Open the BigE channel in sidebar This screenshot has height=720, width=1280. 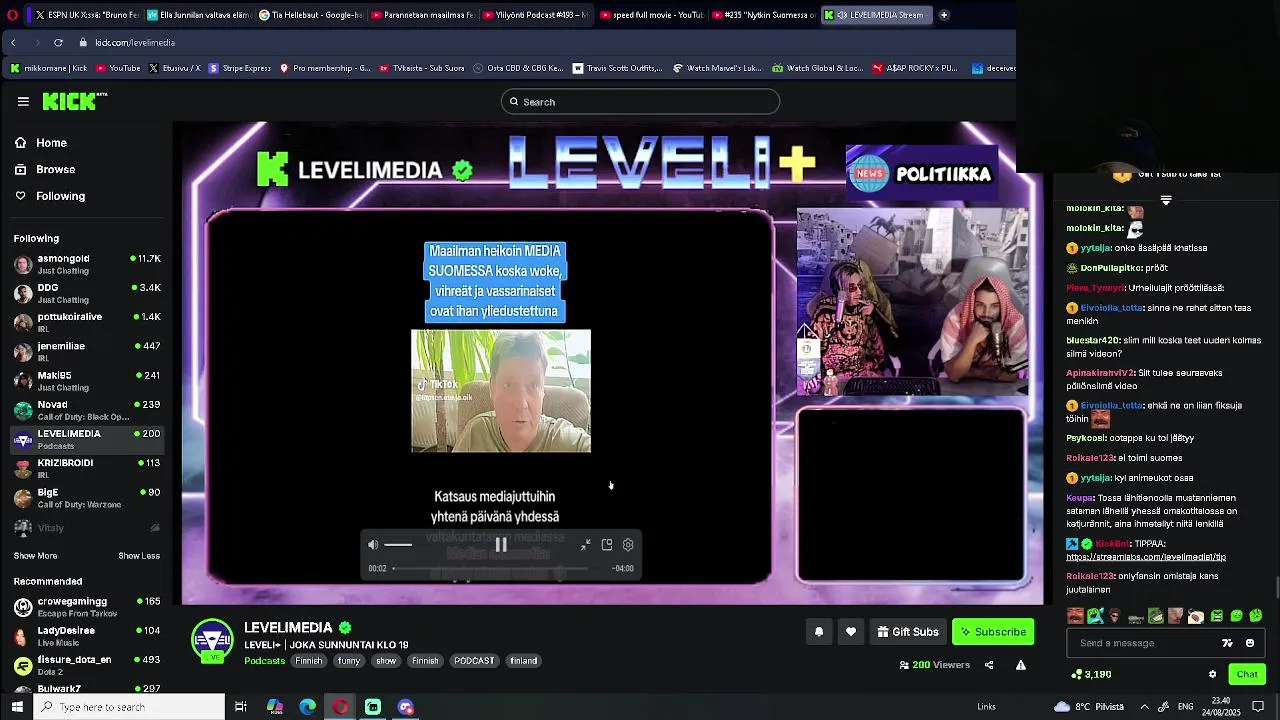coord(86,497)
